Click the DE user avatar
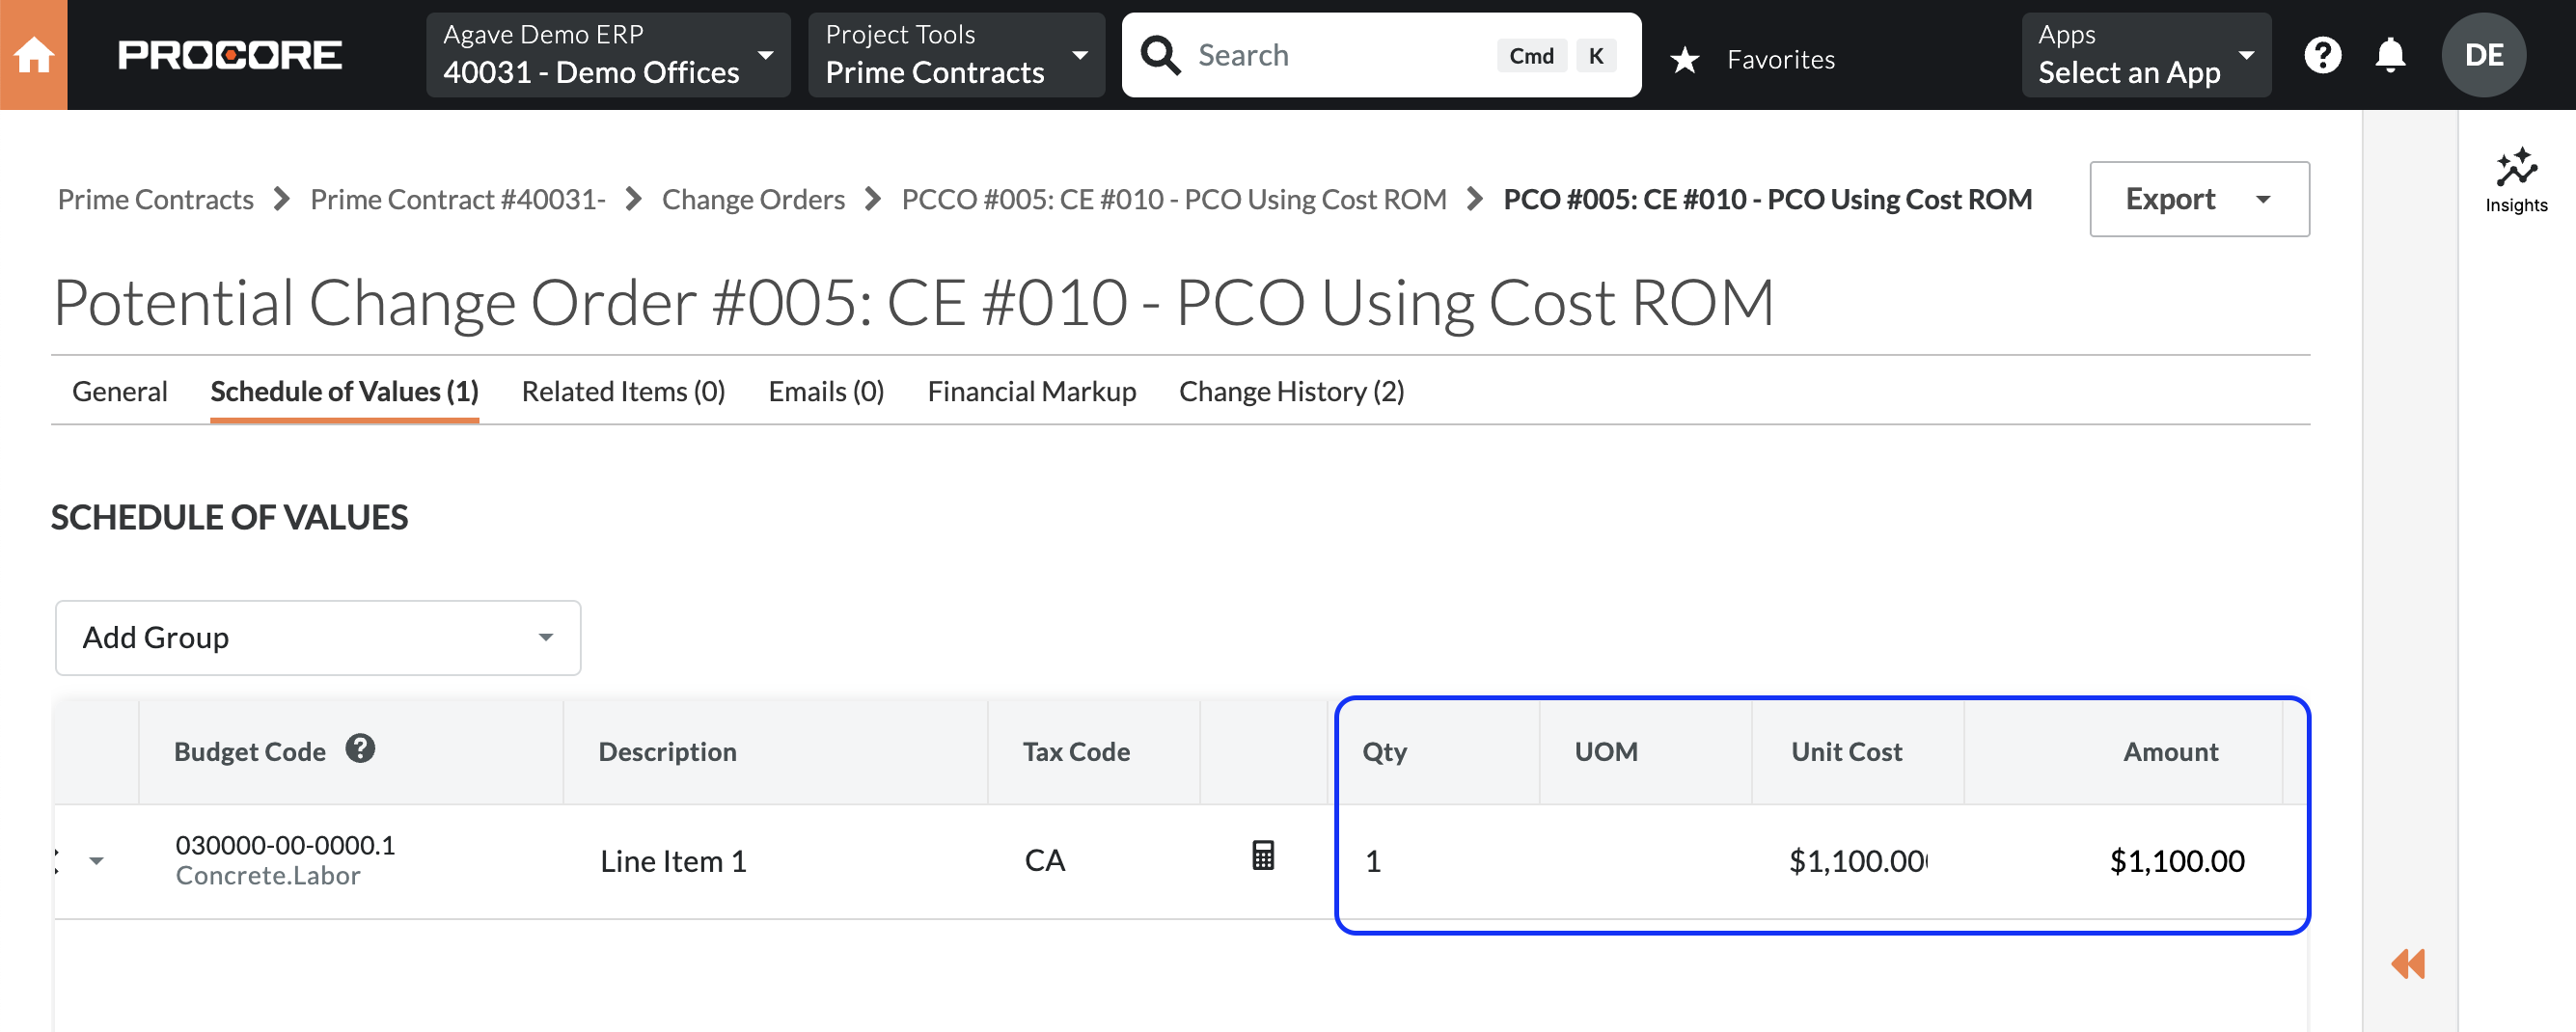2576x1032 pixels. [x=2483, y=55]
